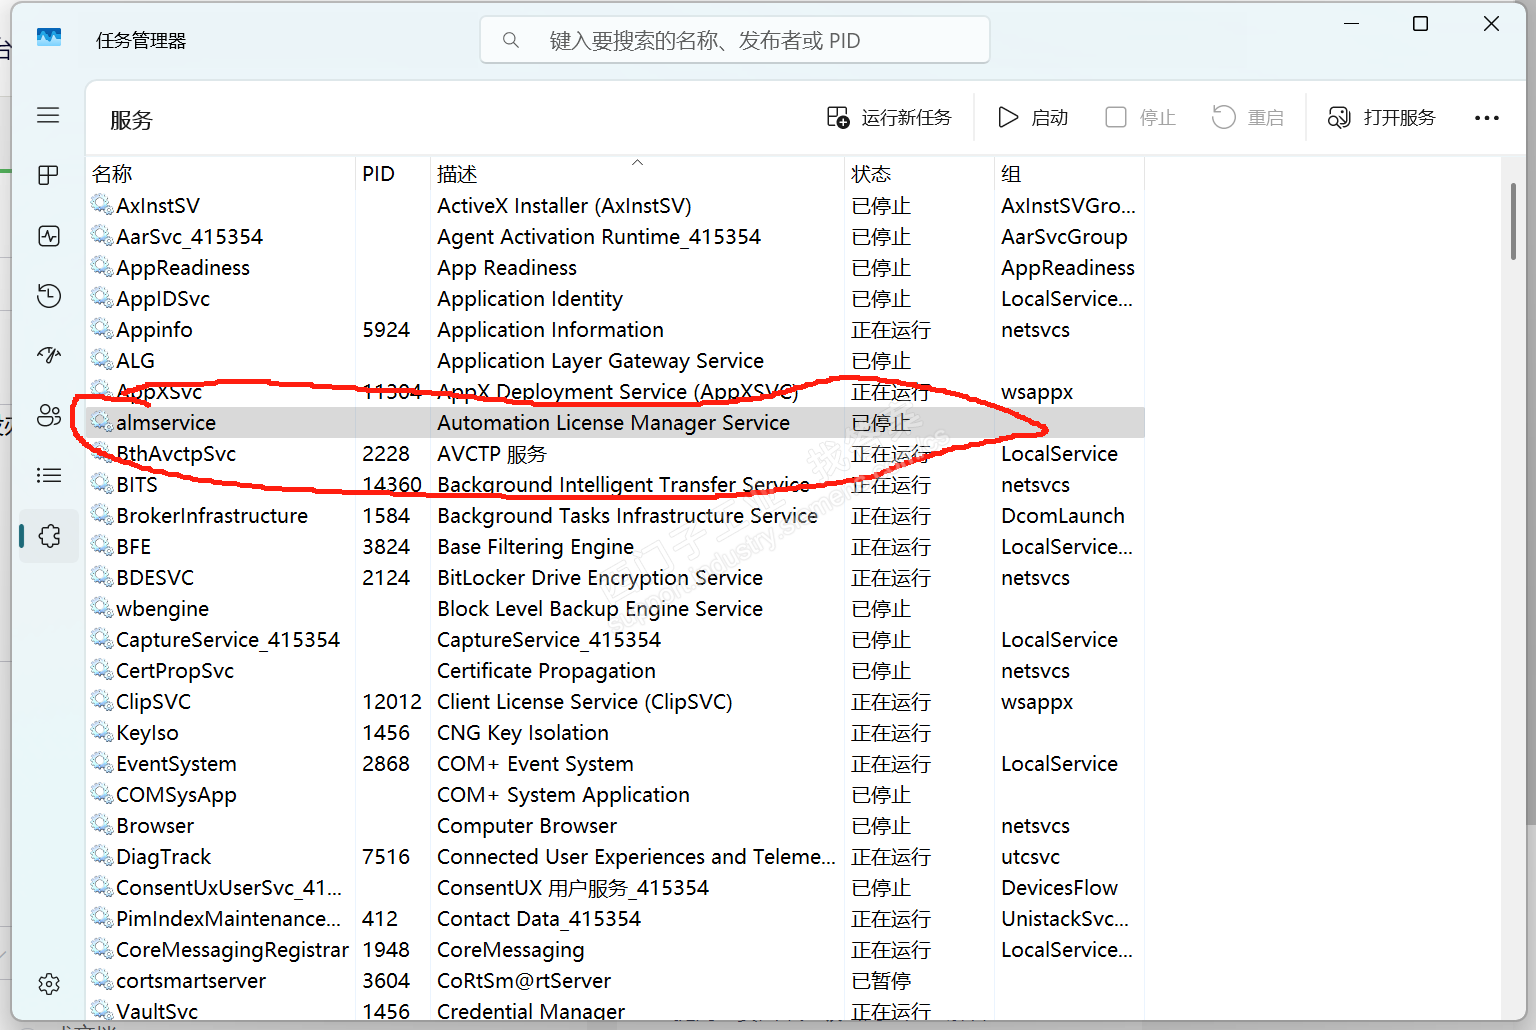Click 打开服务 to open Services console
The image size is (1536, 1030).
click(x=1381, y=118)
